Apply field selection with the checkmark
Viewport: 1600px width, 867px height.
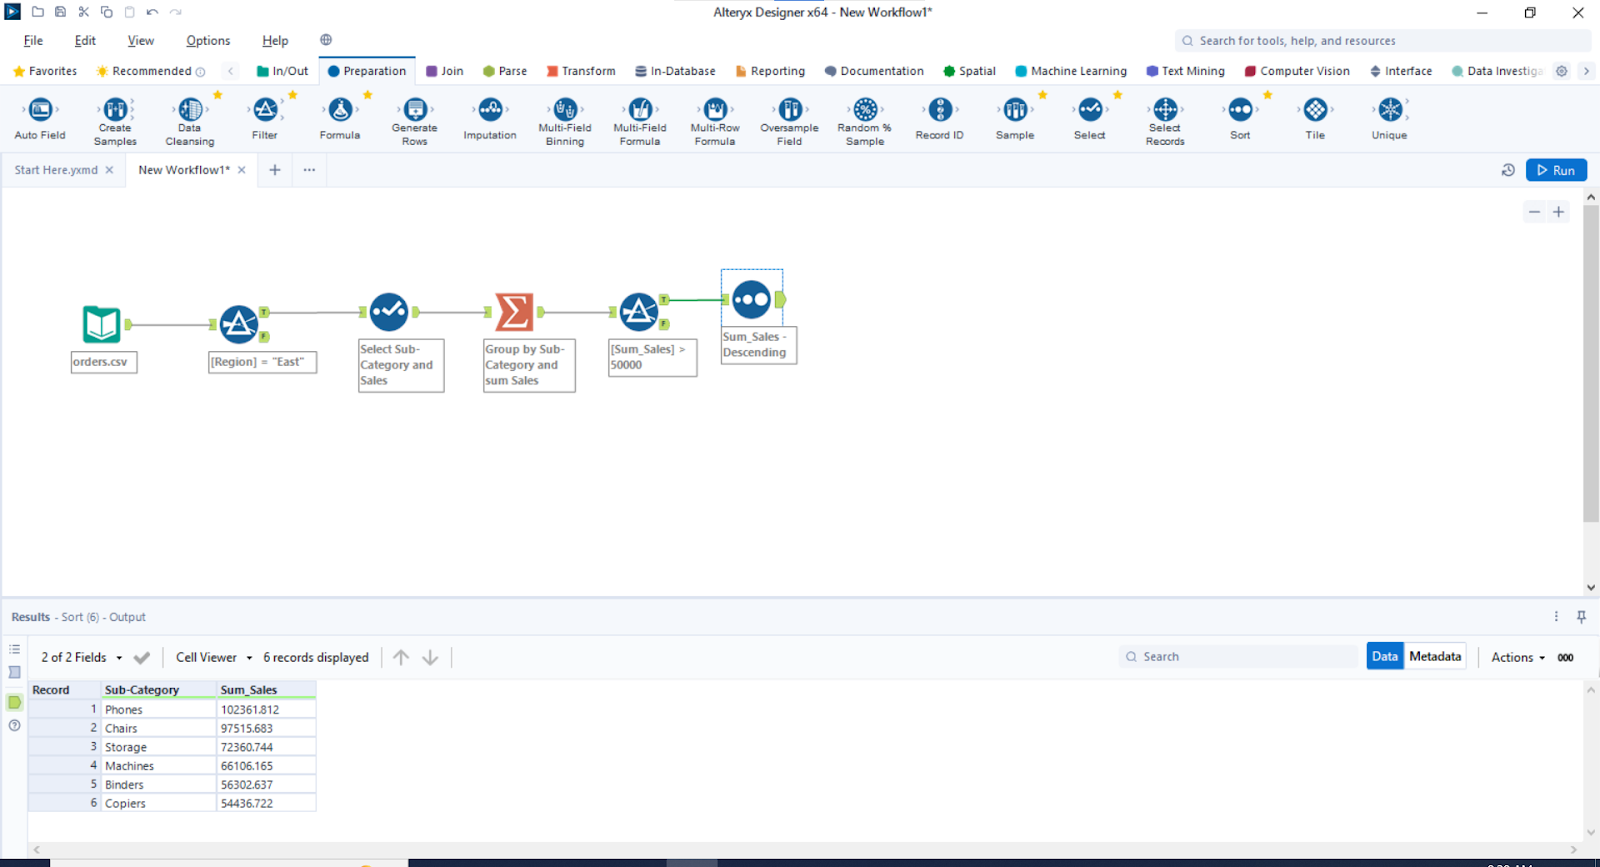[142, 657]
